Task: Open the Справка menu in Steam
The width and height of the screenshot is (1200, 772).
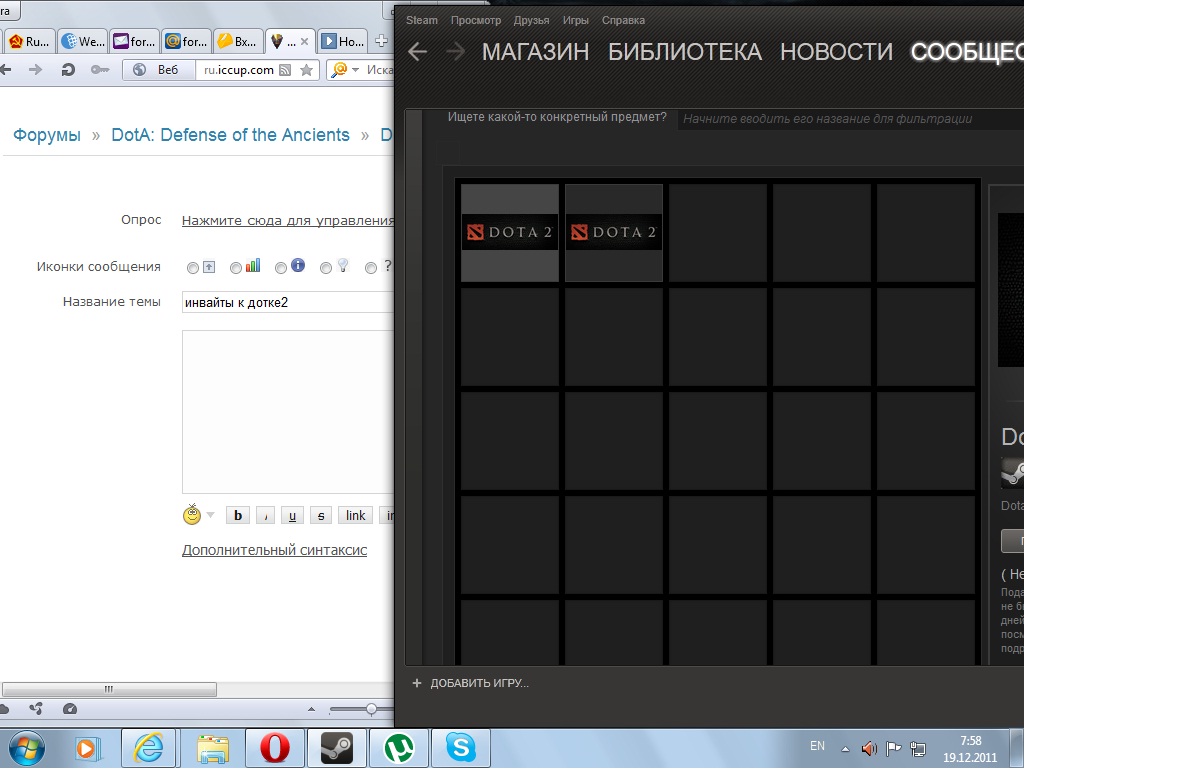Action: coord(623,20)
